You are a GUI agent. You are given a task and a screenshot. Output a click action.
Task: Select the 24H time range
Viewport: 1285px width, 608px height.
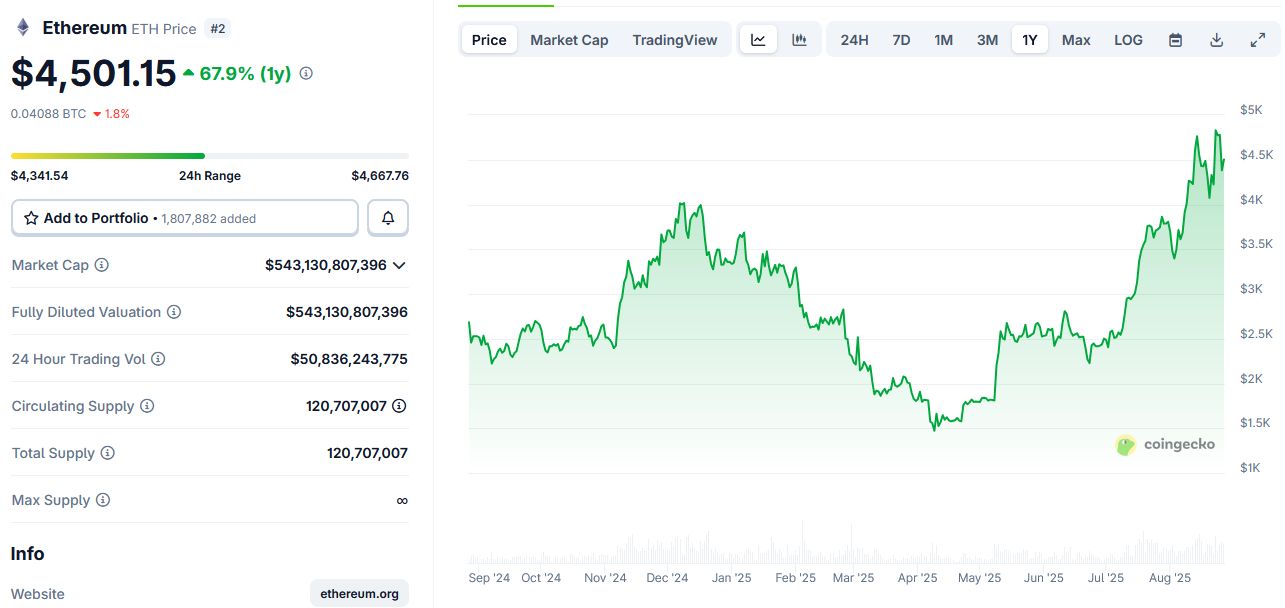(854, 40)
